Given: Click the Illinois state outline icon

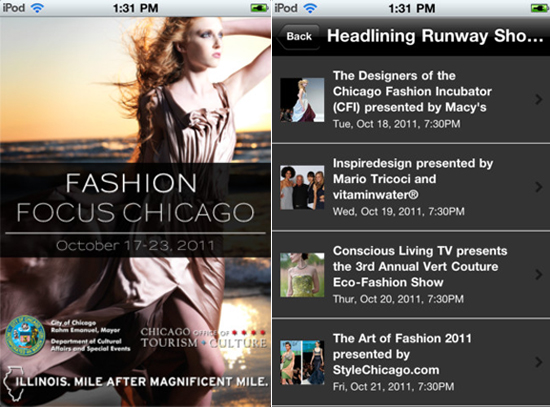Looking at the screenshot, I should (x=13, y=383).
